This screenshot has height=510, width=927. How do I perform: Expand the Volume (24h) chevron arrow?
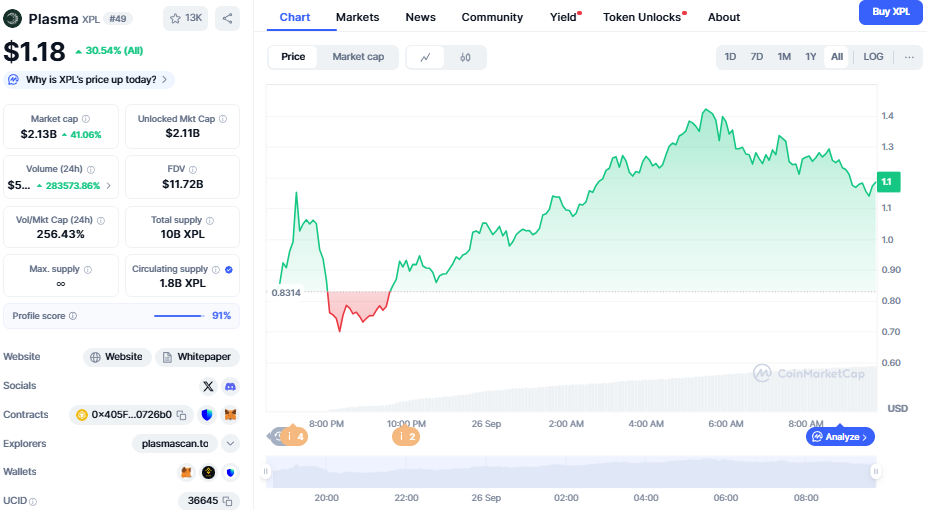pyautogui.click(x=108, y=186)
